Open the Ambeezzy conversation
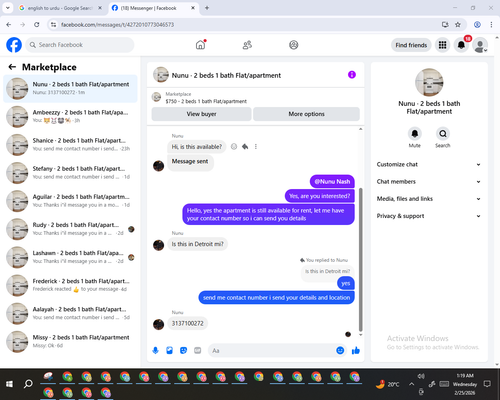The height and width of the screenshot is (400, 500). tap(70, 117)
